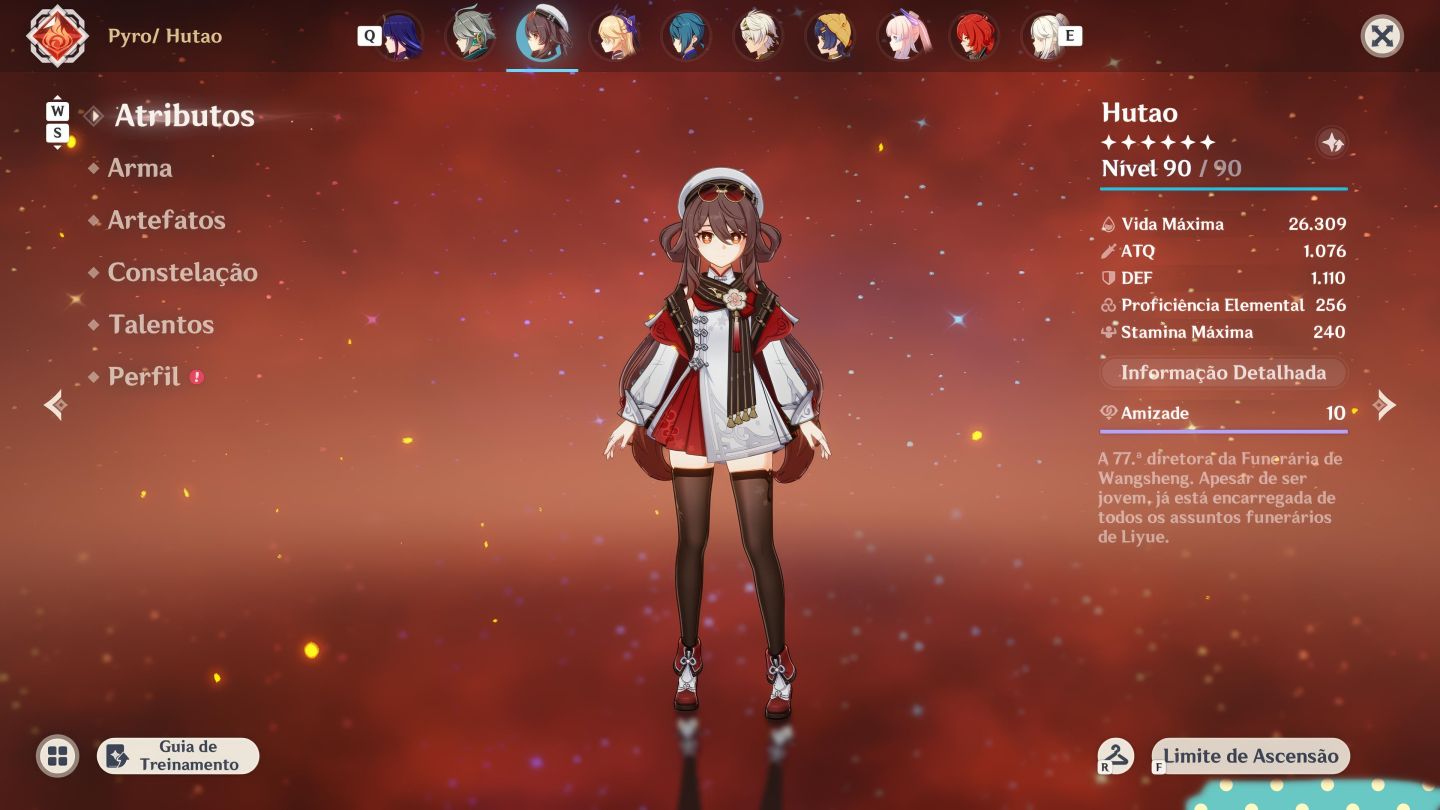Click the Vida Máxima stat row
Viewport: 1440px width, 810px height.
(x=1223, y=224)
